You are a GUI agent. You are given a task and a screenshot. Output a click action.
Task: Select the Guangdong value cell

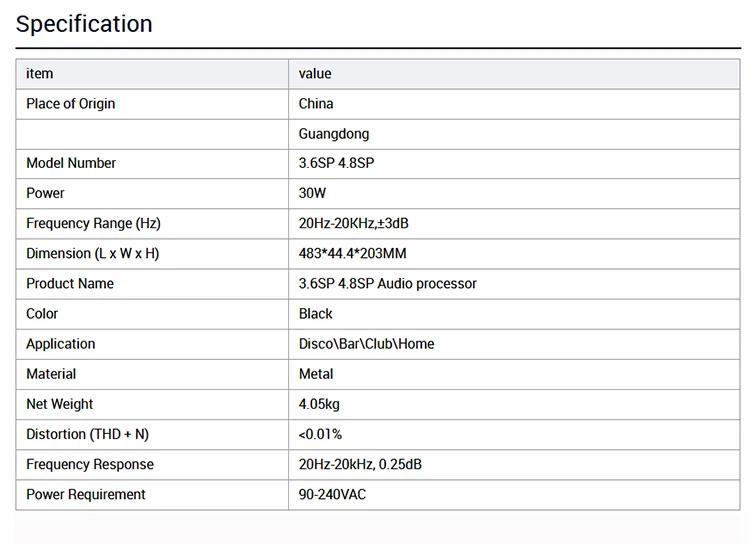(x=334, y=134)
